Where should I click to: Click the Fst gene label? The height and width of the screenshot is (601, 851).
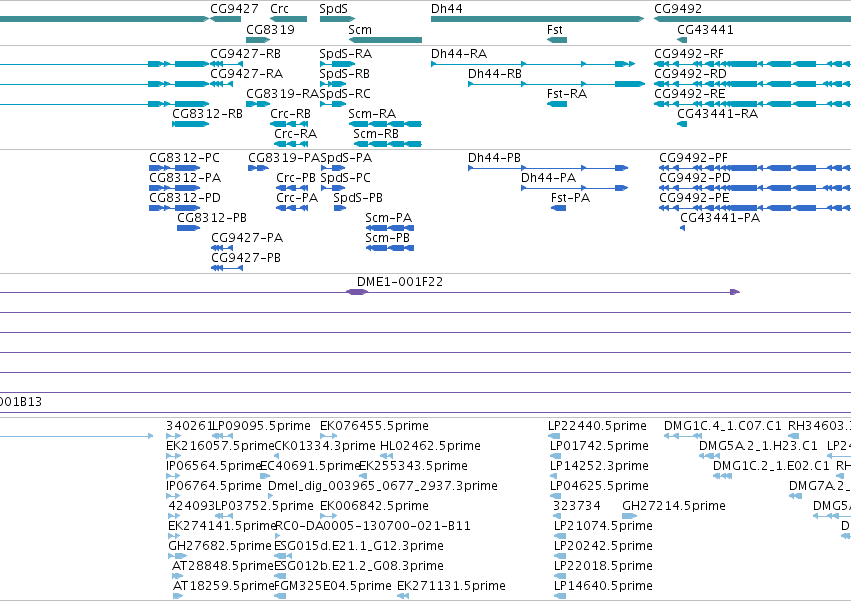[x=555, y=29]
